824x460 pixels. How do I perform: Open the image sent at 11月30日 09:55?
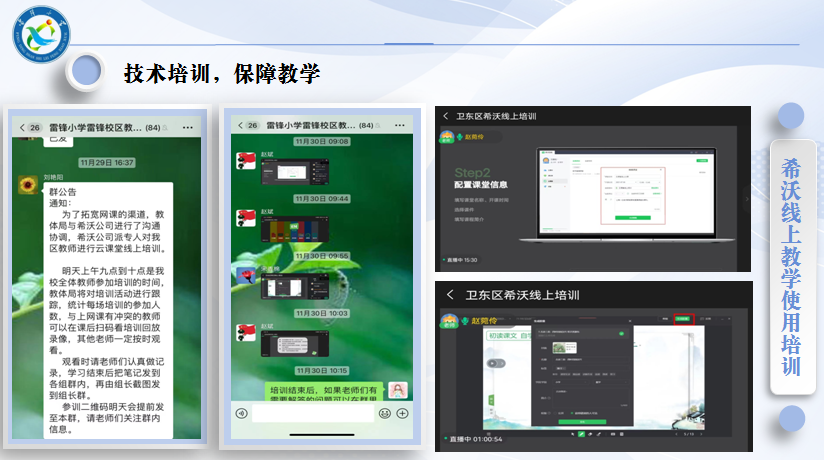click(296, 287)
